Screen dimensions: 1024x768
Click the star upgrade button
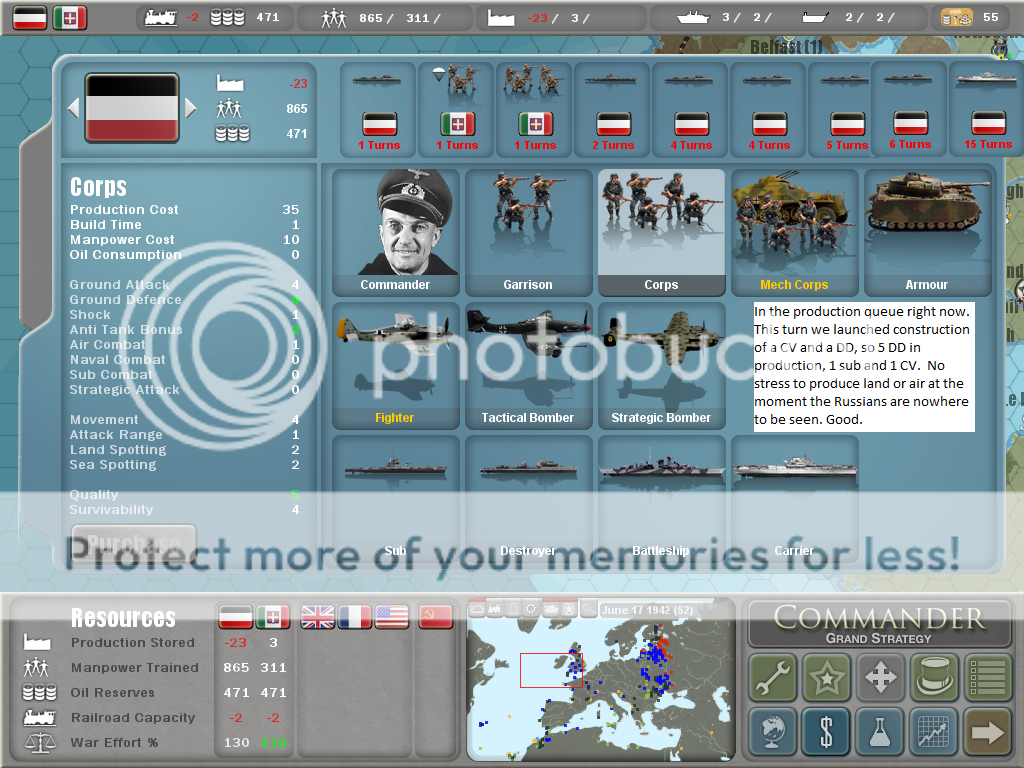coord(826,678)
